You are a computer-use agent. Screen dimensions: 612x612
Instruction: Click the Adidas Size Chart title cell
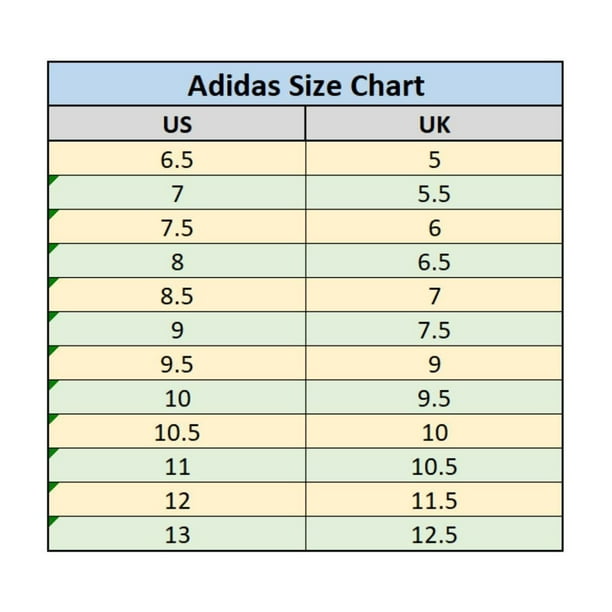[x=305, y=84]
